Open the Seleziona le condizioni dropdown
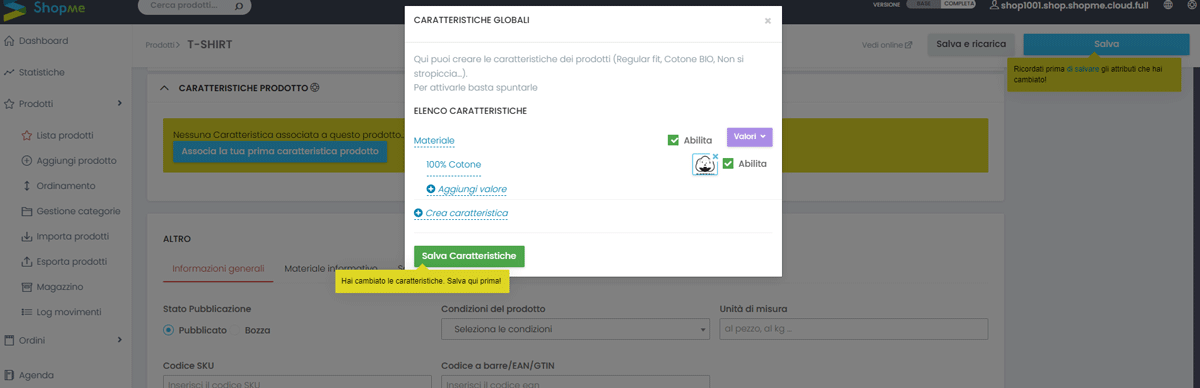 575,329
